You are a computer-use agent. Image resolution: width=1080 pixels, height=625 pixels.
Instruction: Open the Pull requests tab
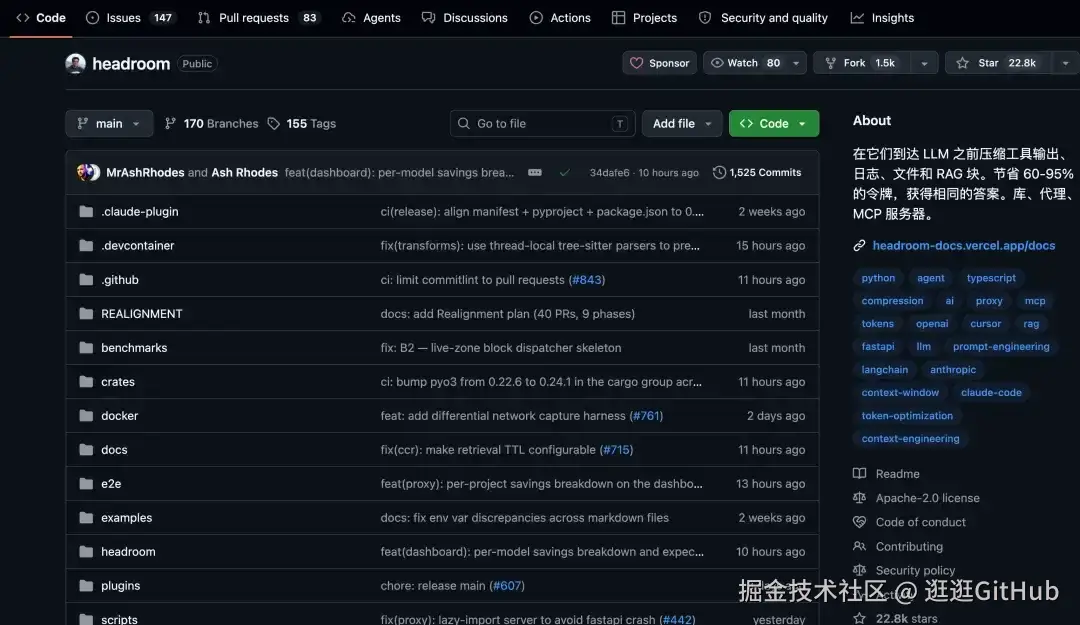point(259,18)
